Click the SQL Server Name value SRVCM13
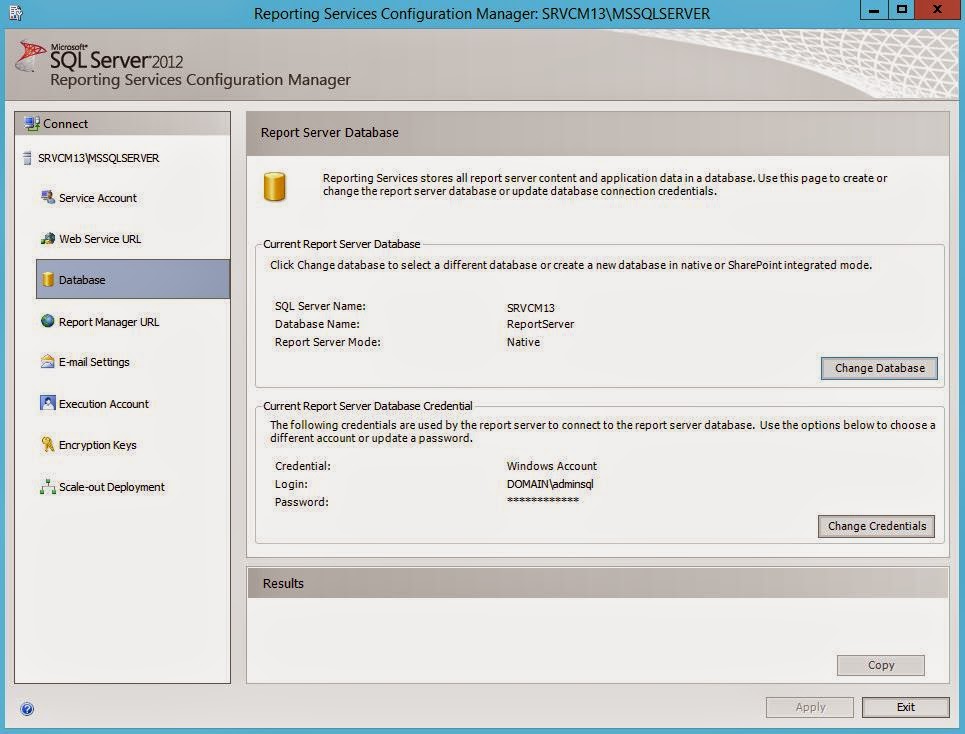The height and width of the screenshot is (734, 965). (531, 308)
